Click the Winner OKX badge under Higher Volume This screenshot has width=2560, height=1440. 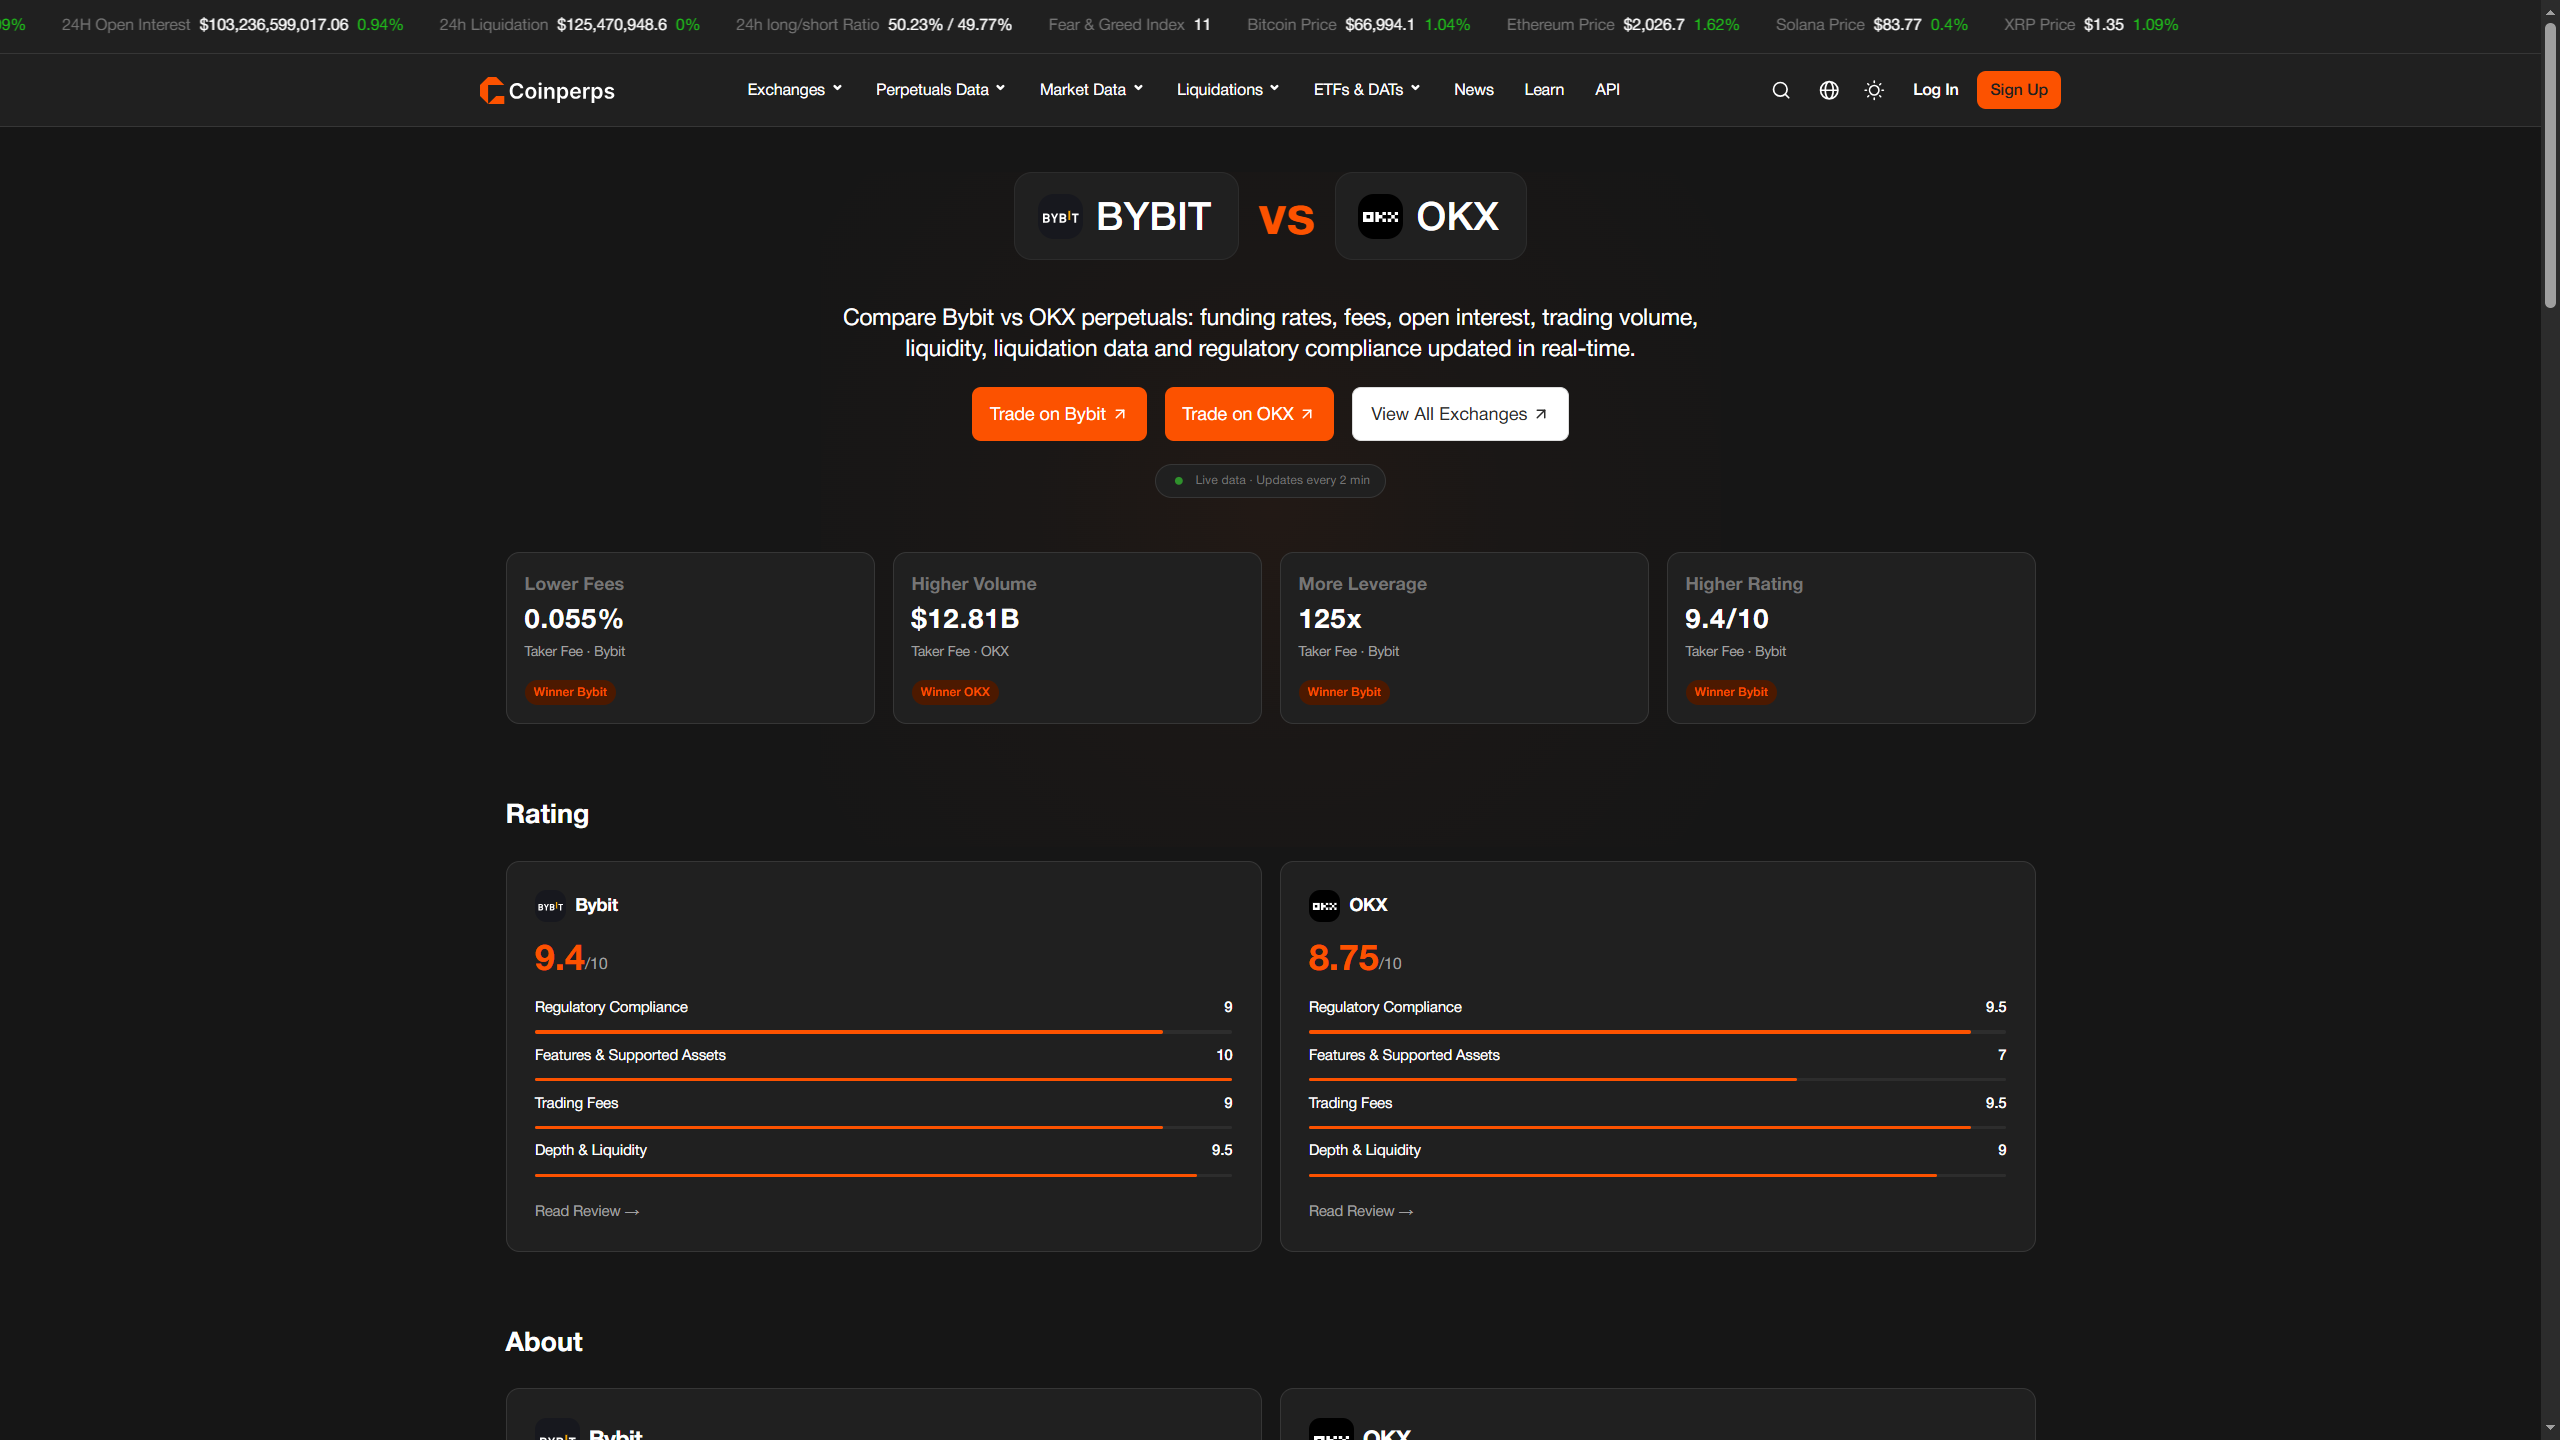pyautogui.click(x=955, y=692)
